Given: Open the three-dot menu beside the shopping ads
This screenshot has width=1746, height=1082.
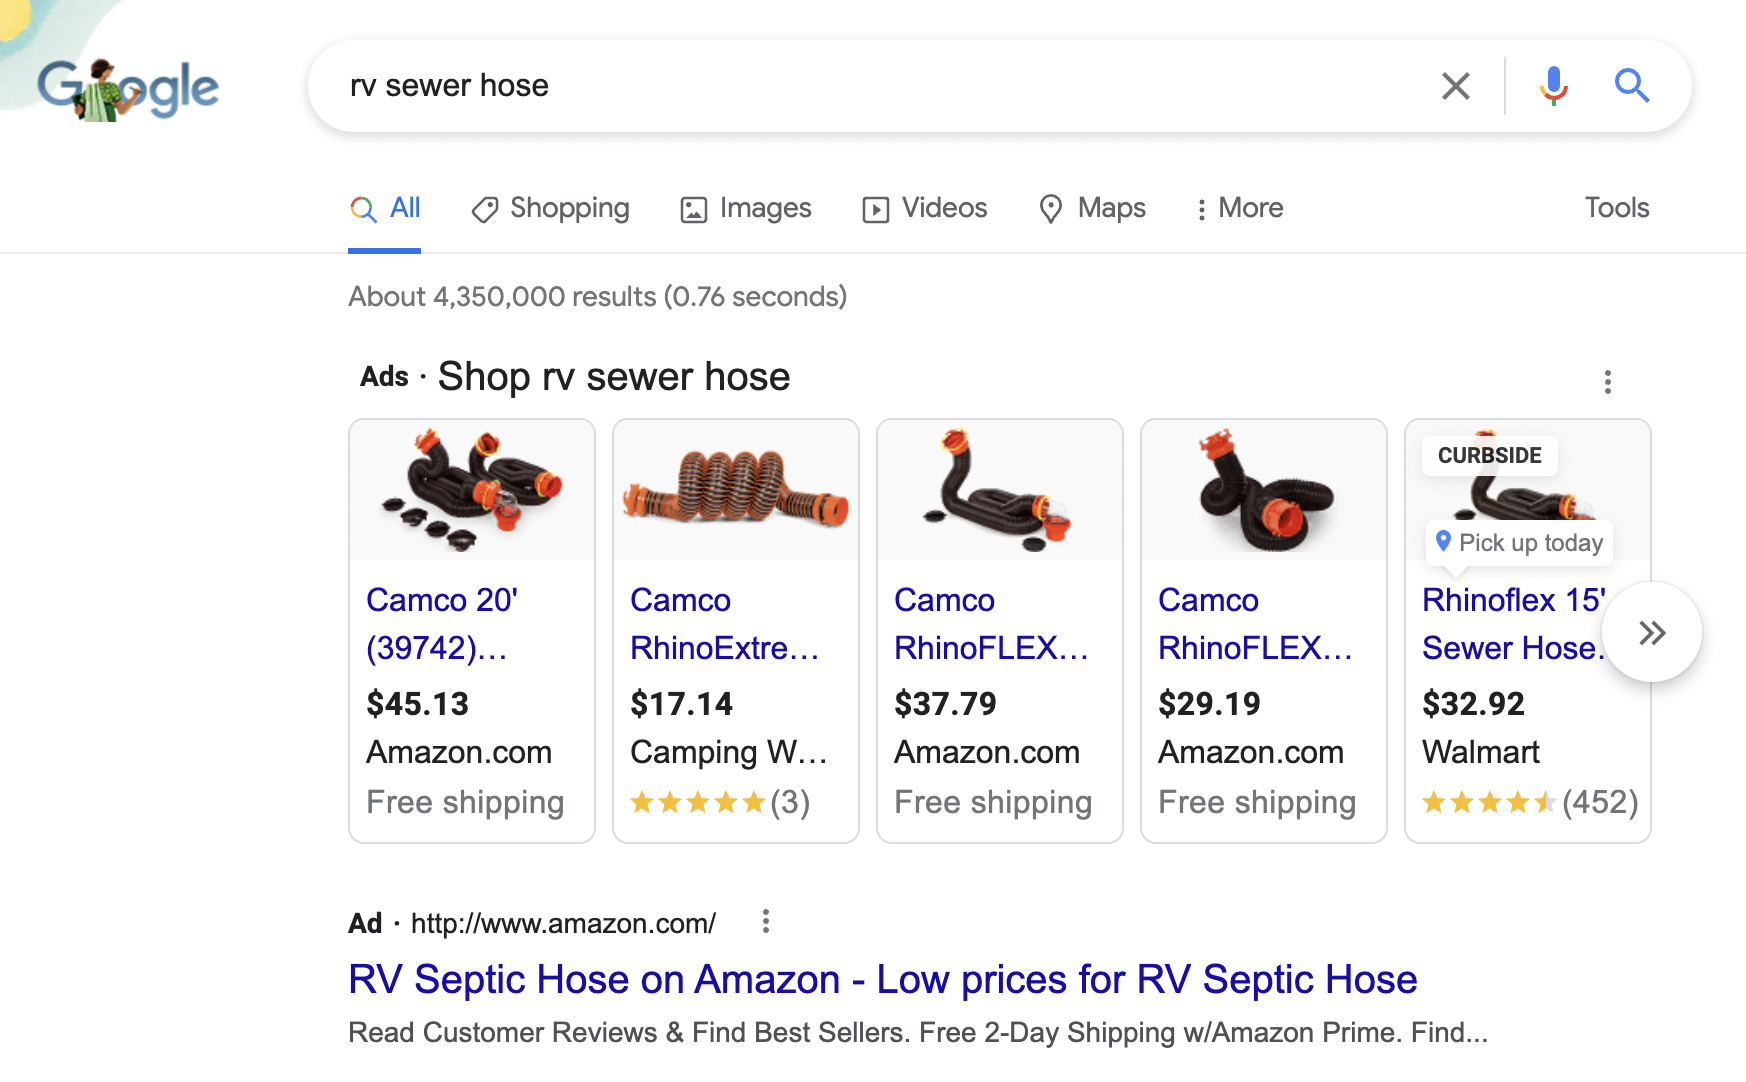Looking at the screenshot, I should (x=1608, y=381).
